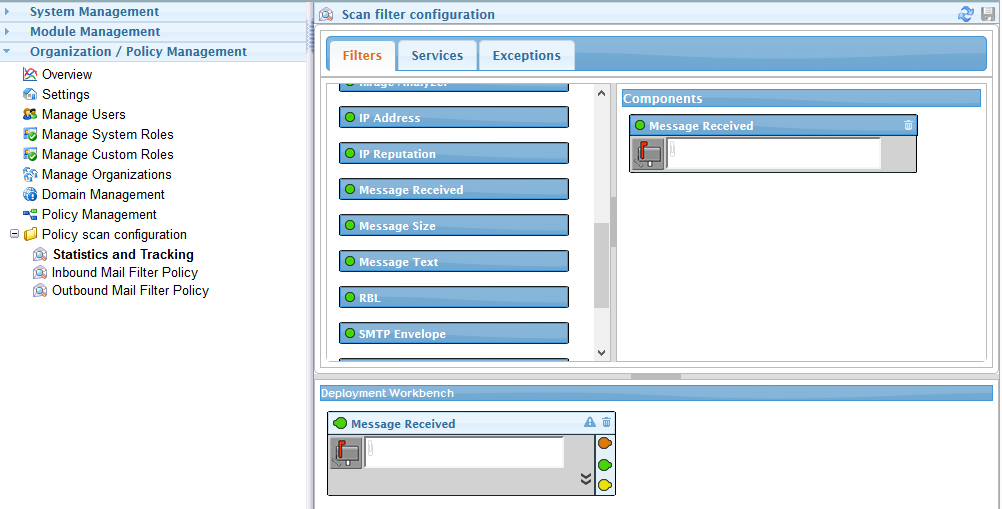Delete the Message Received component with trash icon
1002x509 pixels.
pos(909,125)
